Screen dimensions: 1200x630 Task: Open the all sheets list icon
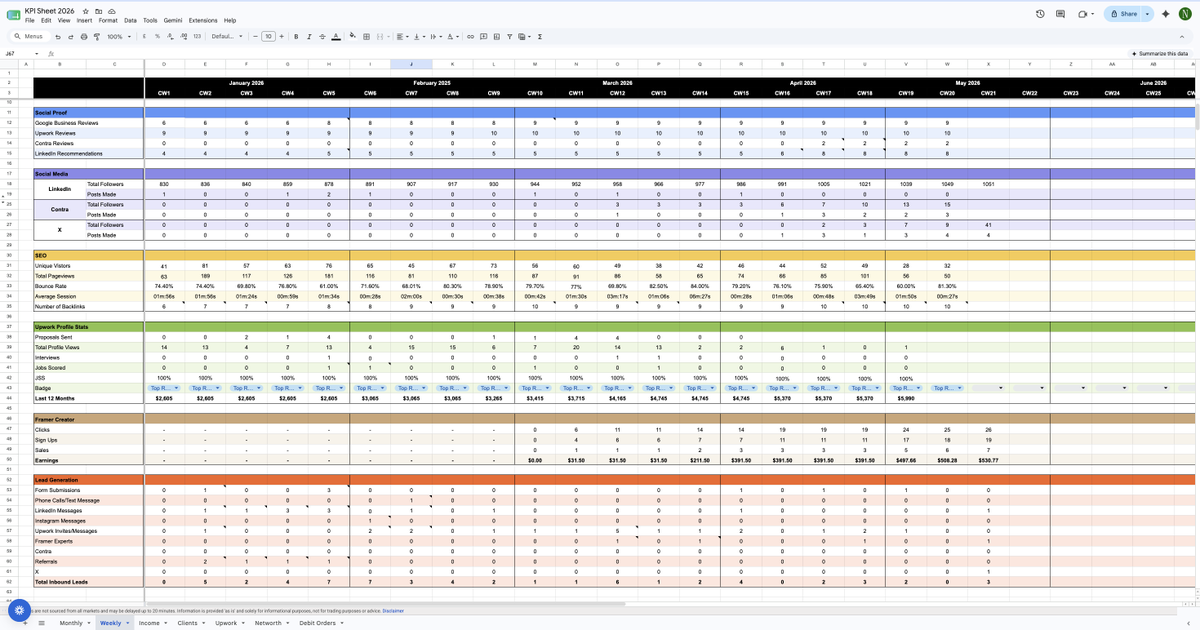point(41,623)
